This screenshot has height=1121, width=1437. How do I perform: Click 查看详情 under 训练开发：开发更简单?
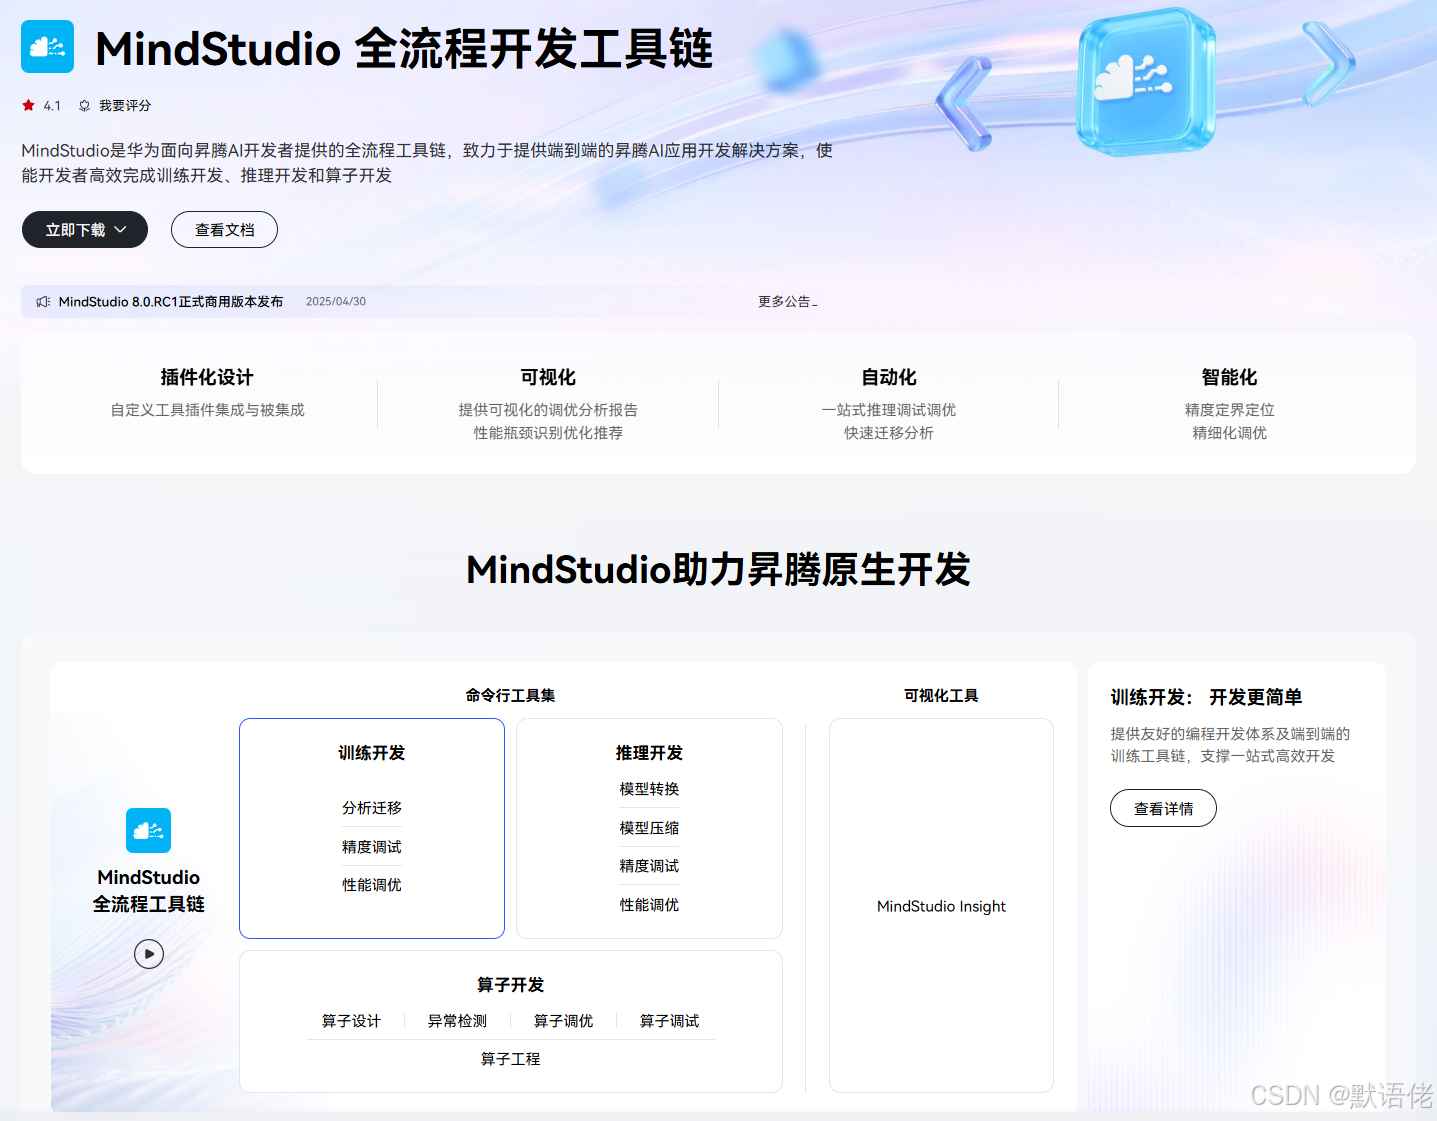1163,807
